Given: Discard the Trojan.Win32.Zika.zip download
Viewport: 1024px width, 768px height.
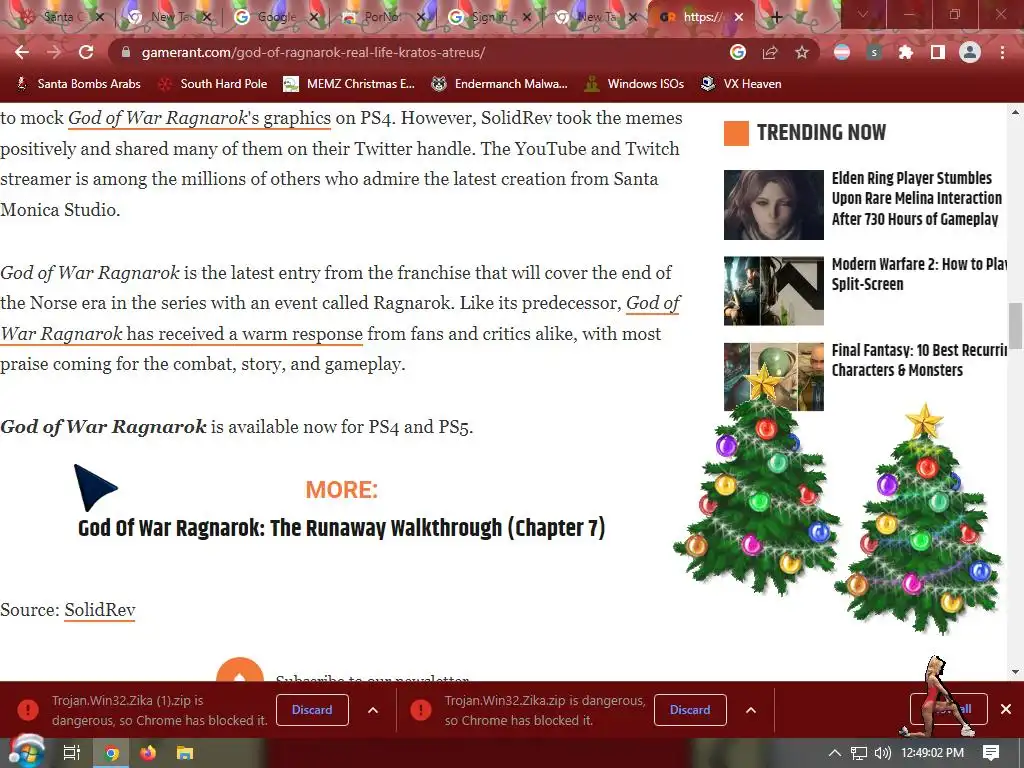Looking at the screenshot, I should click(690, 710).
